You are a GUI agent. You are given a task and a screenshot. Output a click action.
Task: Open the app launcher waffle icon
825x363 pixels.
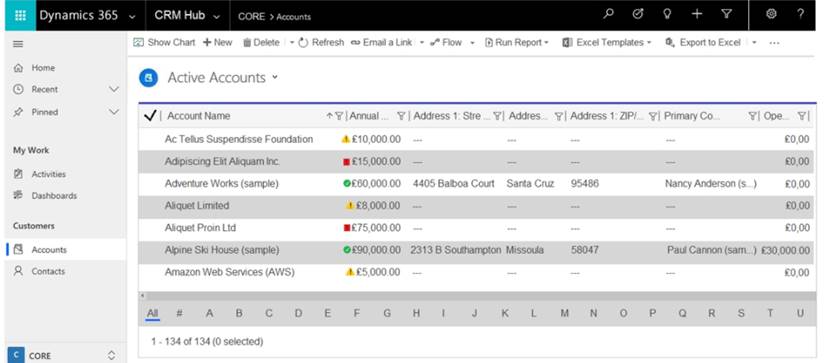tap(21, 15)
